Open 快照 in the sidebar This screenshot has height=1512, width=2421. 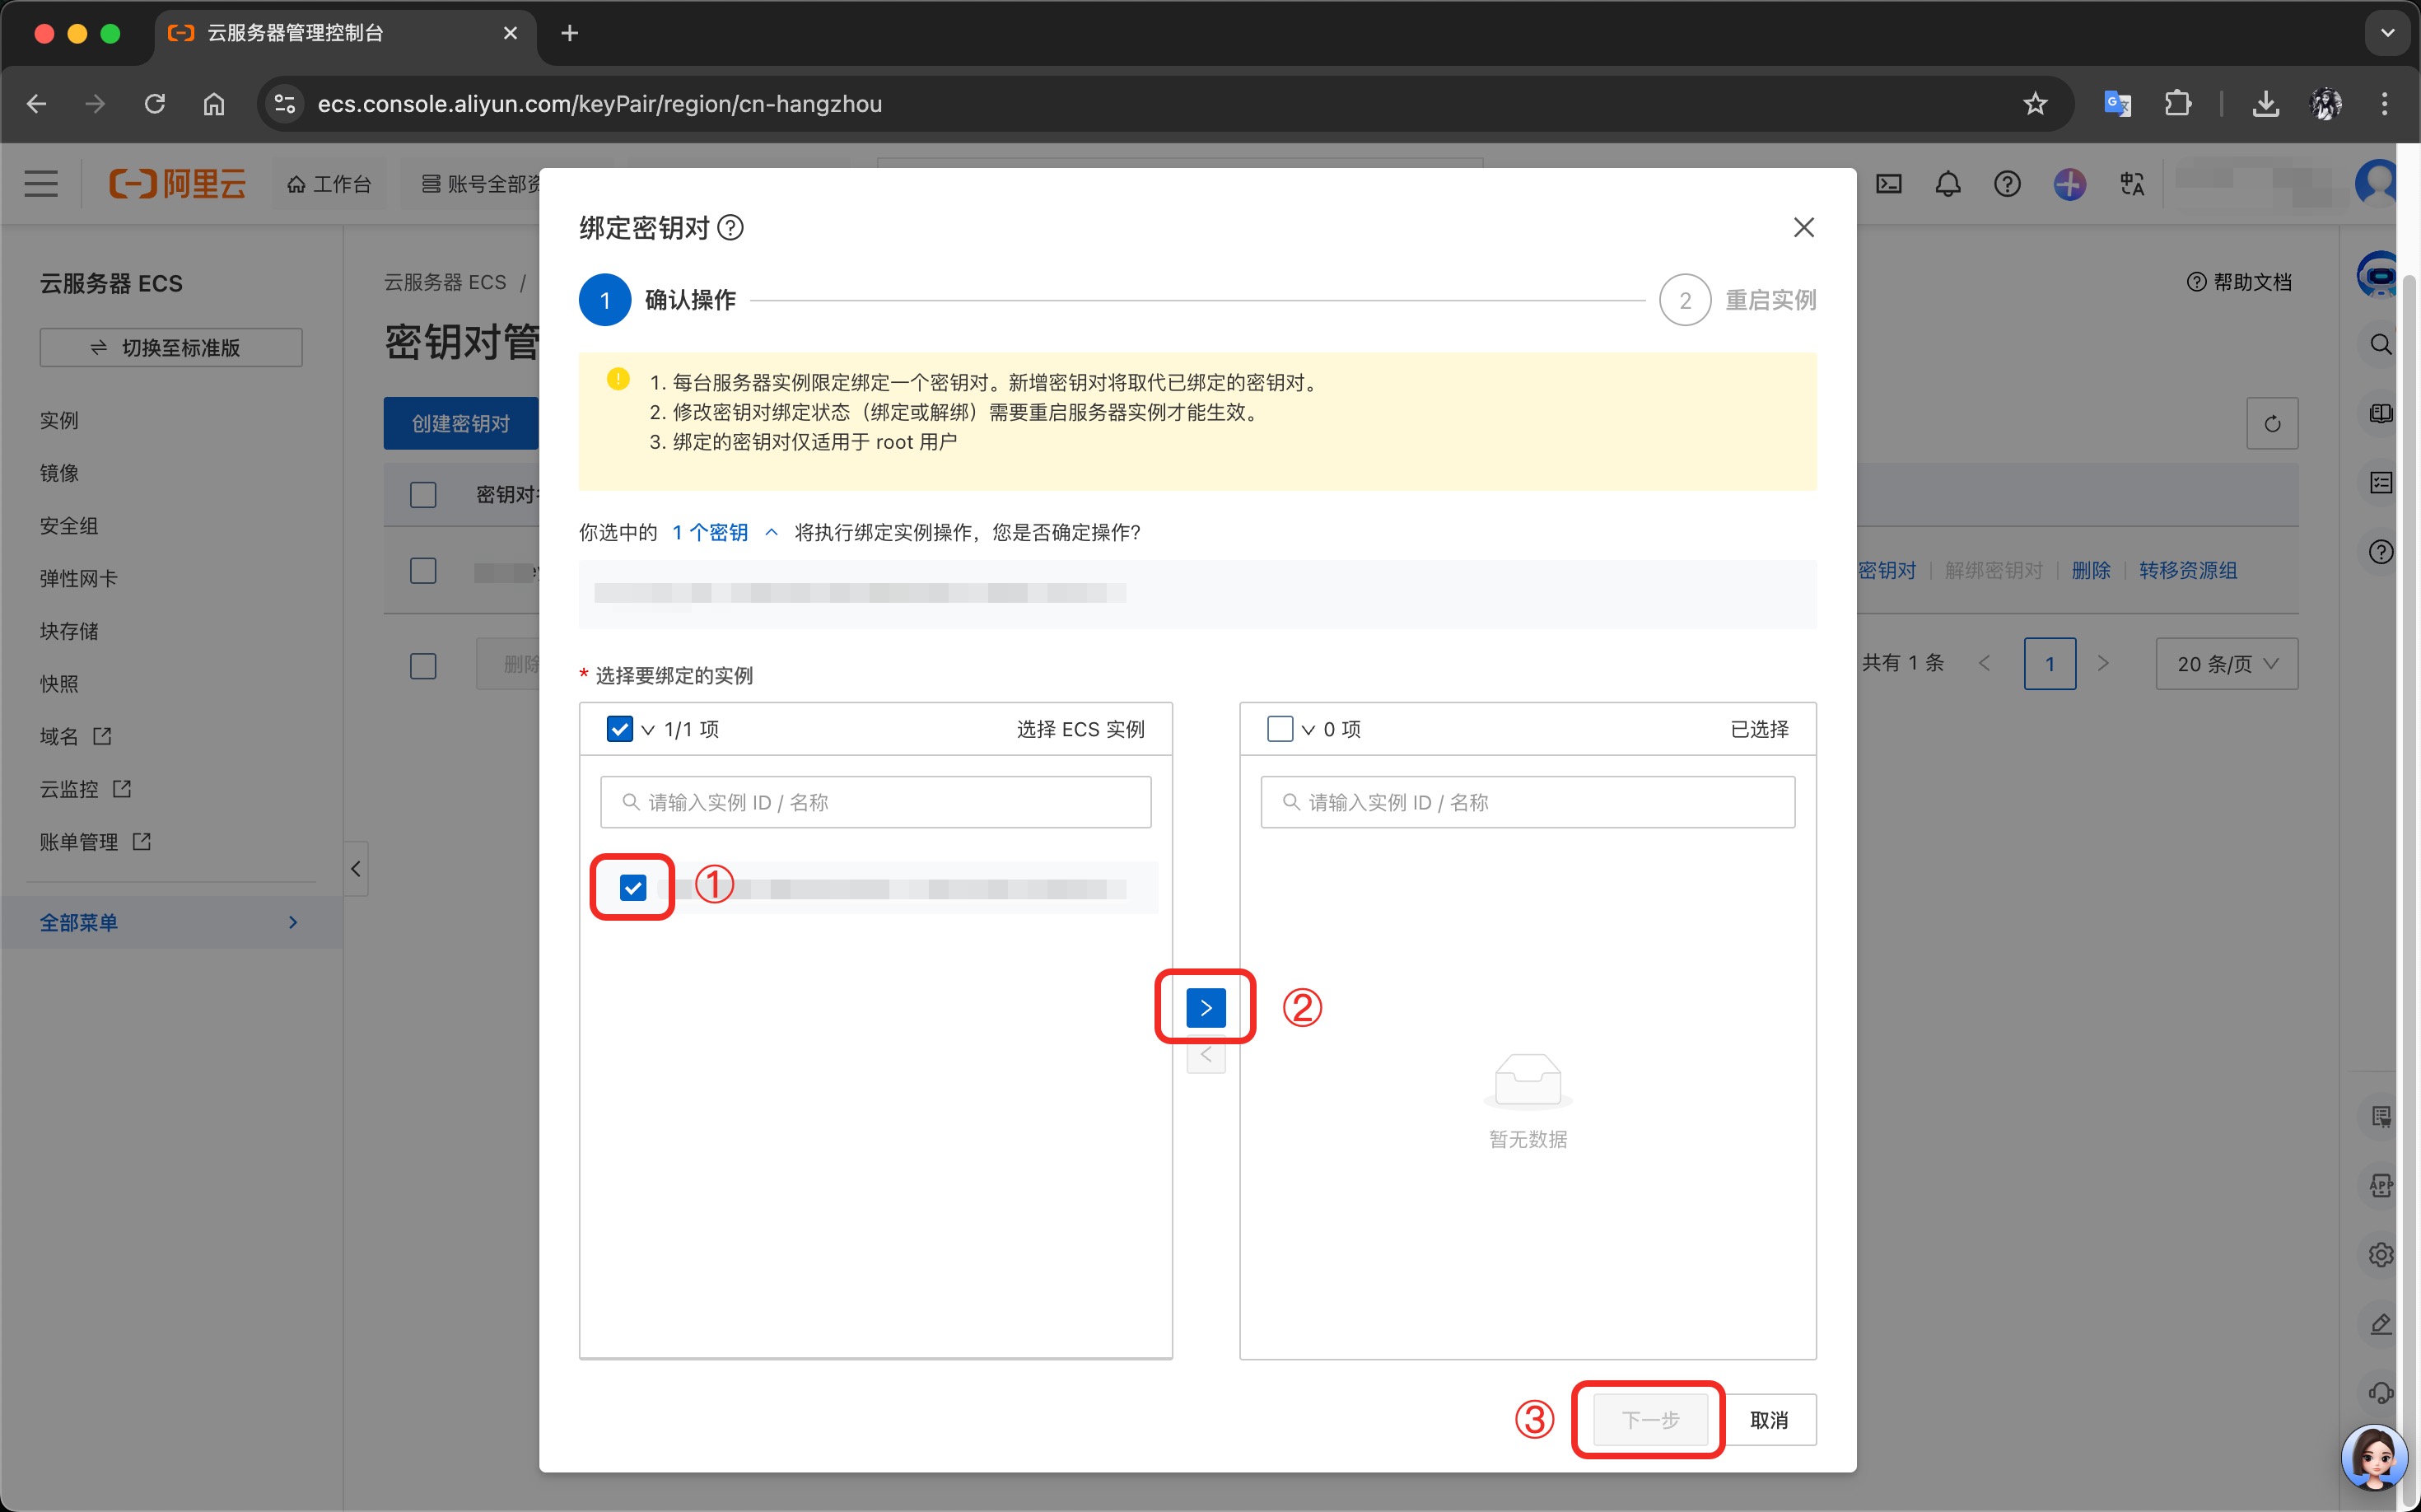coord(59,684)
